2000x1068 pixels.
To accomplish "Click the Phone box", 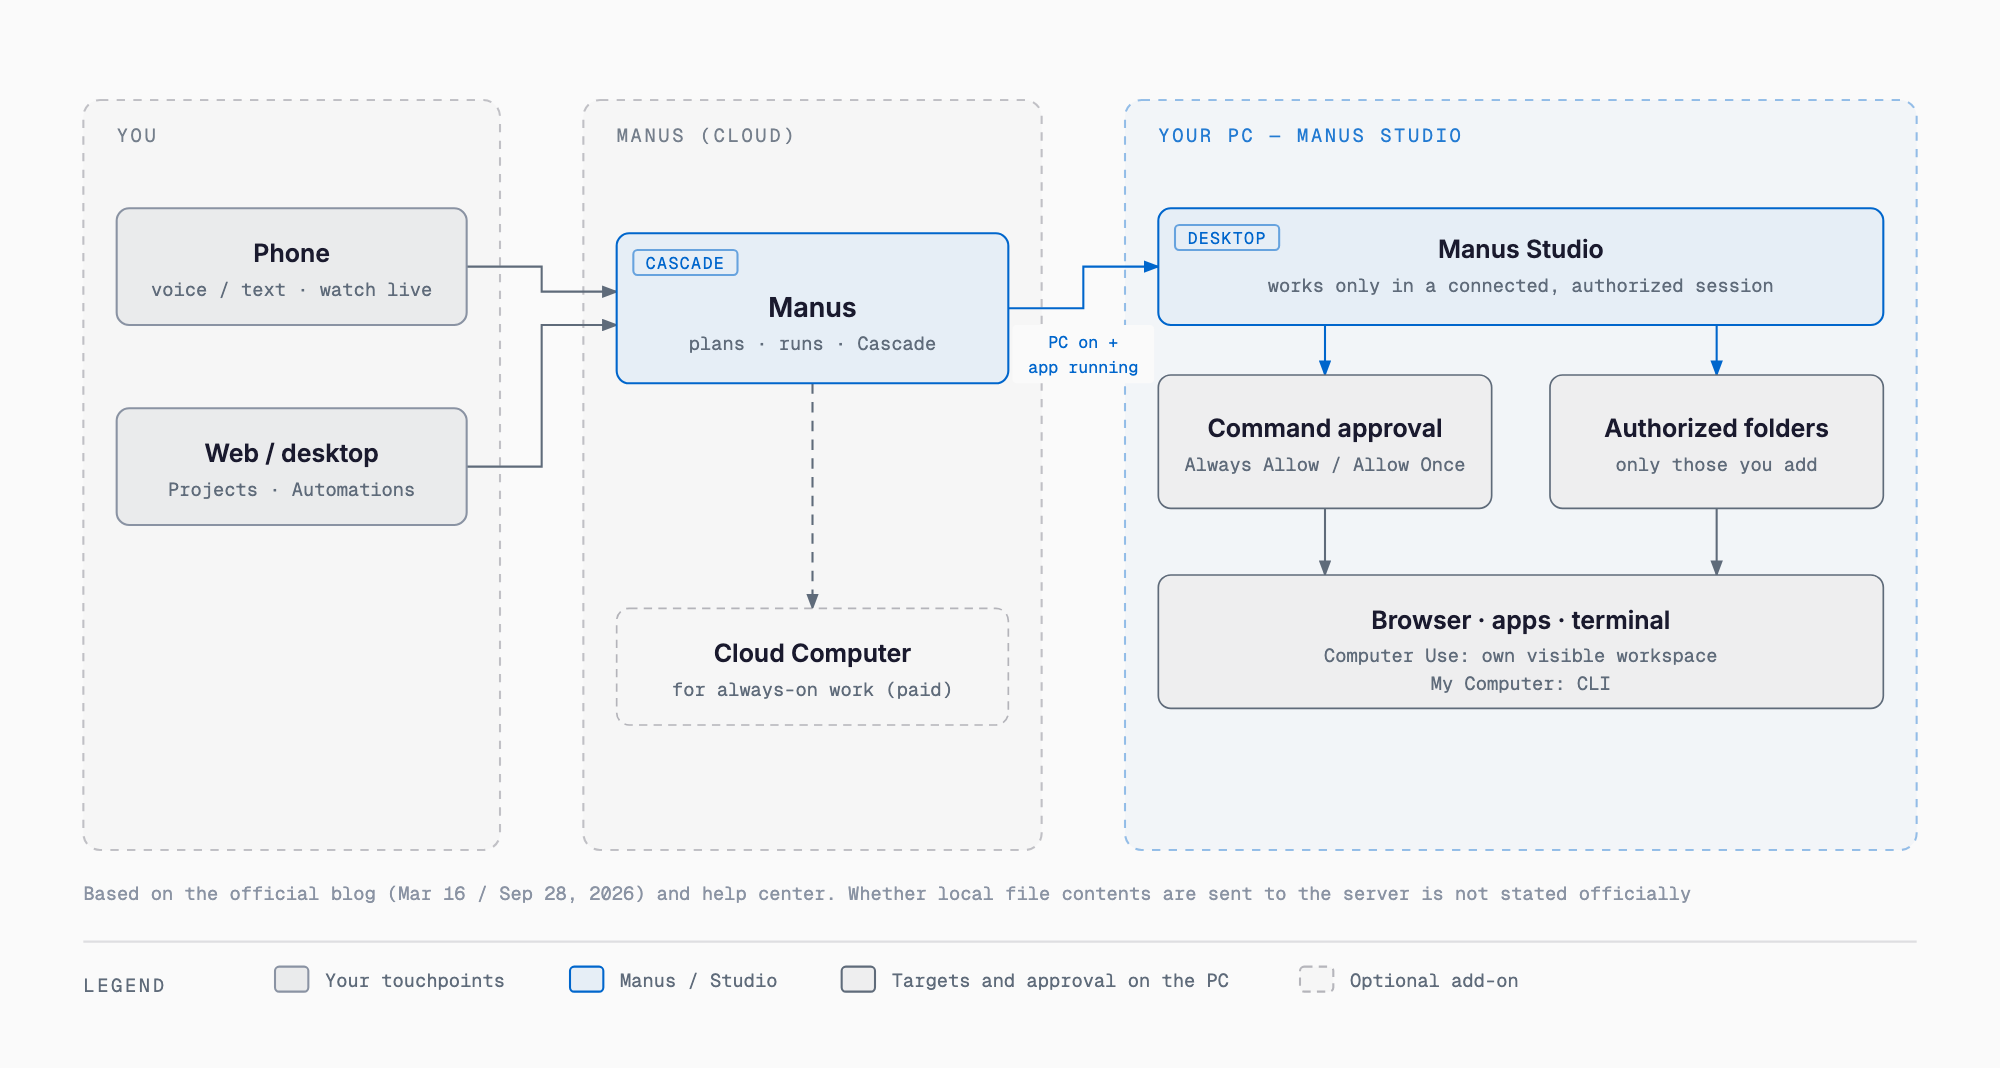I will pyautogui.click(x=291, y=266).
